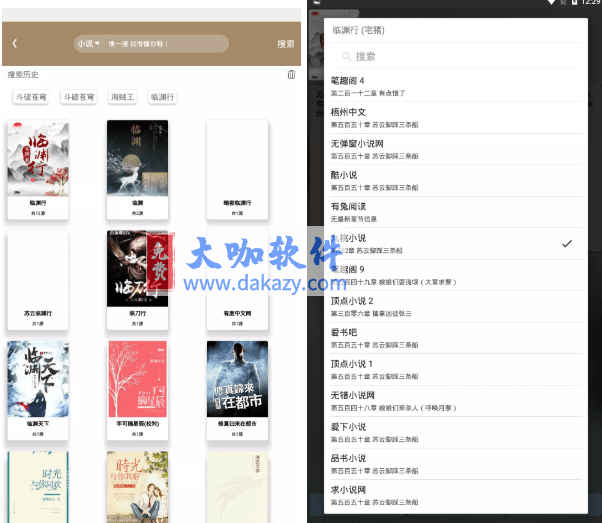Screen dimensions: 602x523
Task: Select source 求小说网
Action: coord(455,496)
